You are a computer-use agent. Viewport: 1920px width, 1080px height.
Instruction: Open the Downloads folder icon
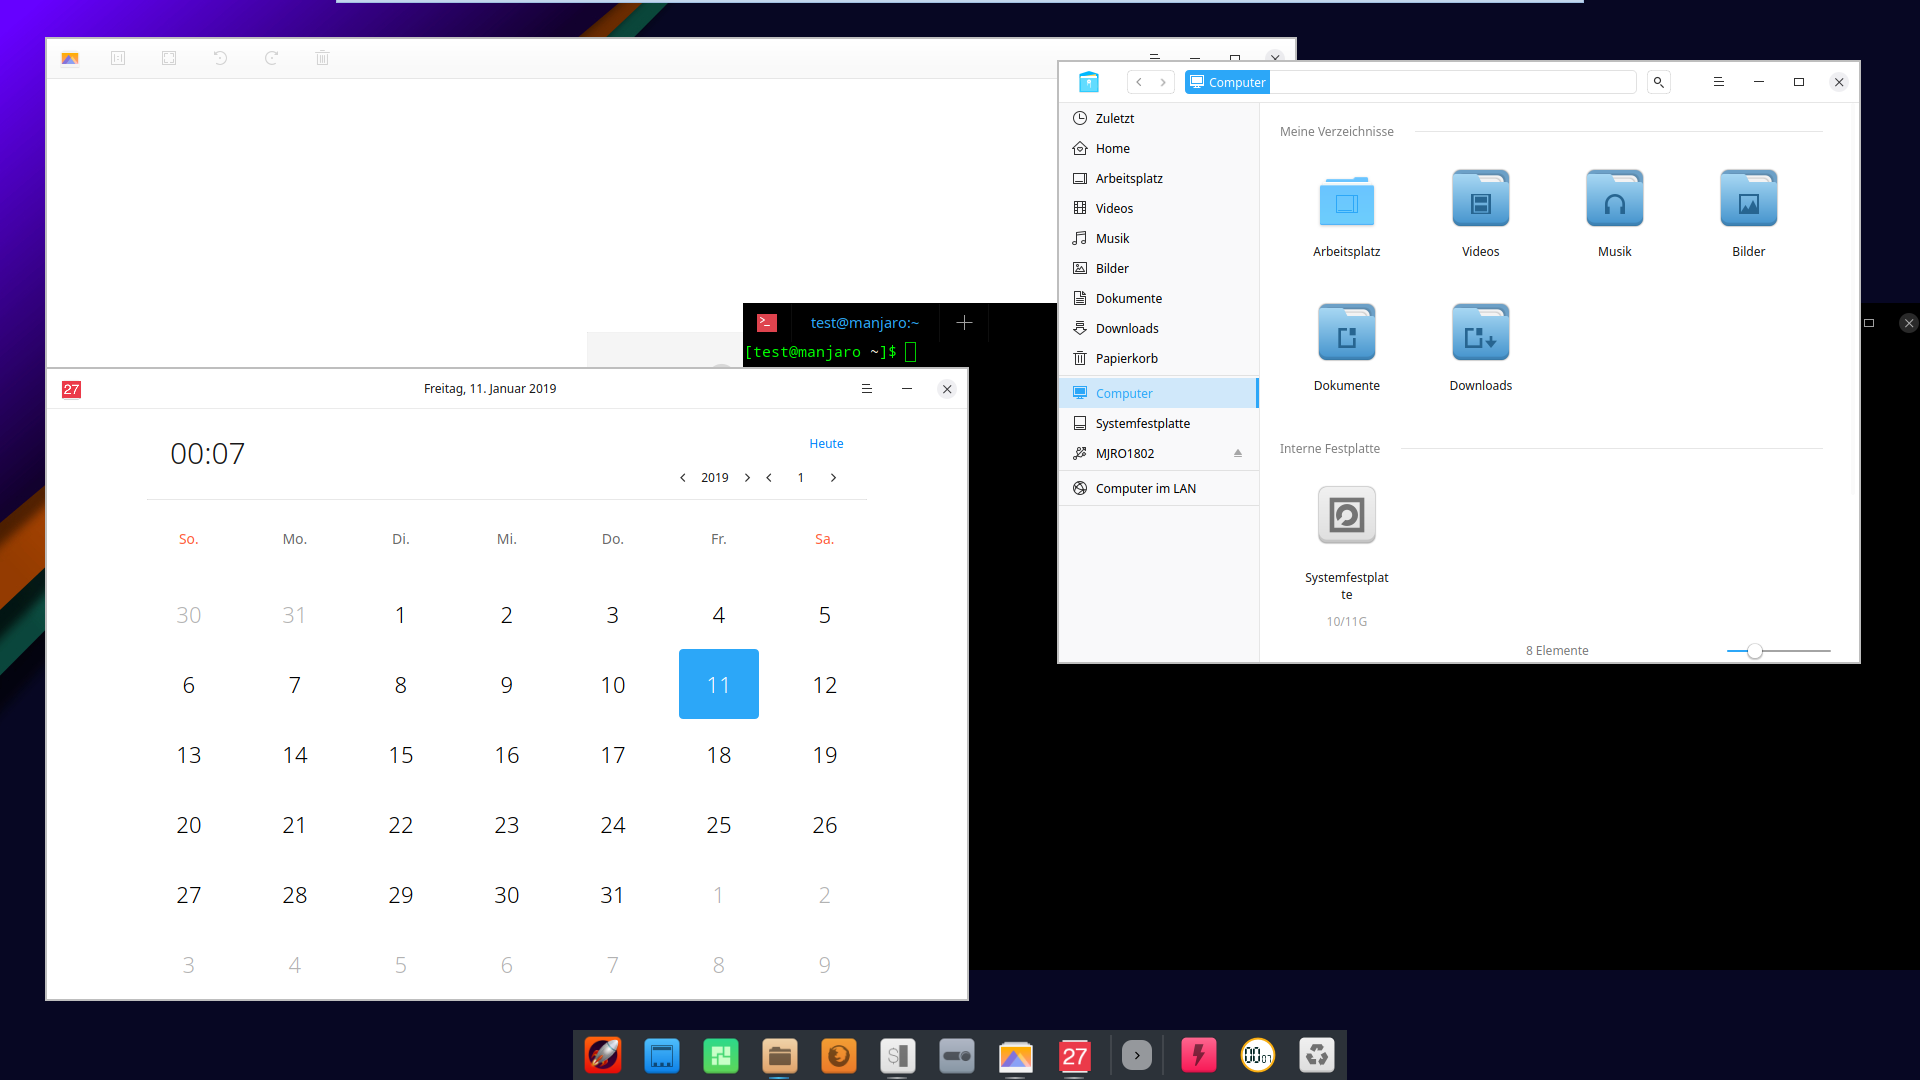[1480, 333]
